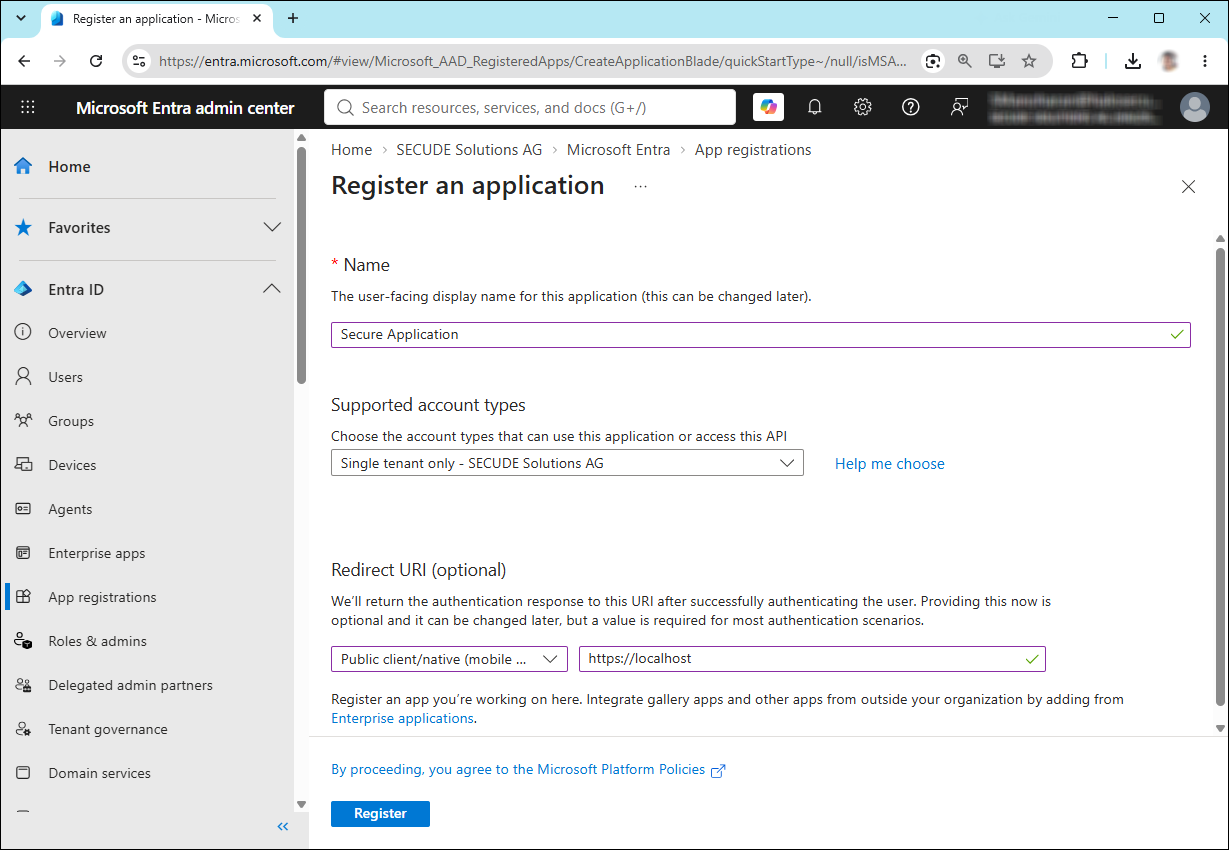
Task: Bookmark this page with the star icon
Action: [1029, 61]
